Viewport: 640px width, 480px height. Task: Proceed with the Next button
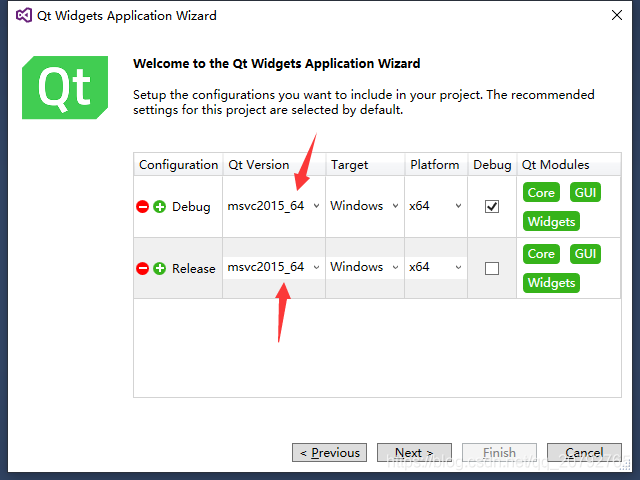point(414,453)
